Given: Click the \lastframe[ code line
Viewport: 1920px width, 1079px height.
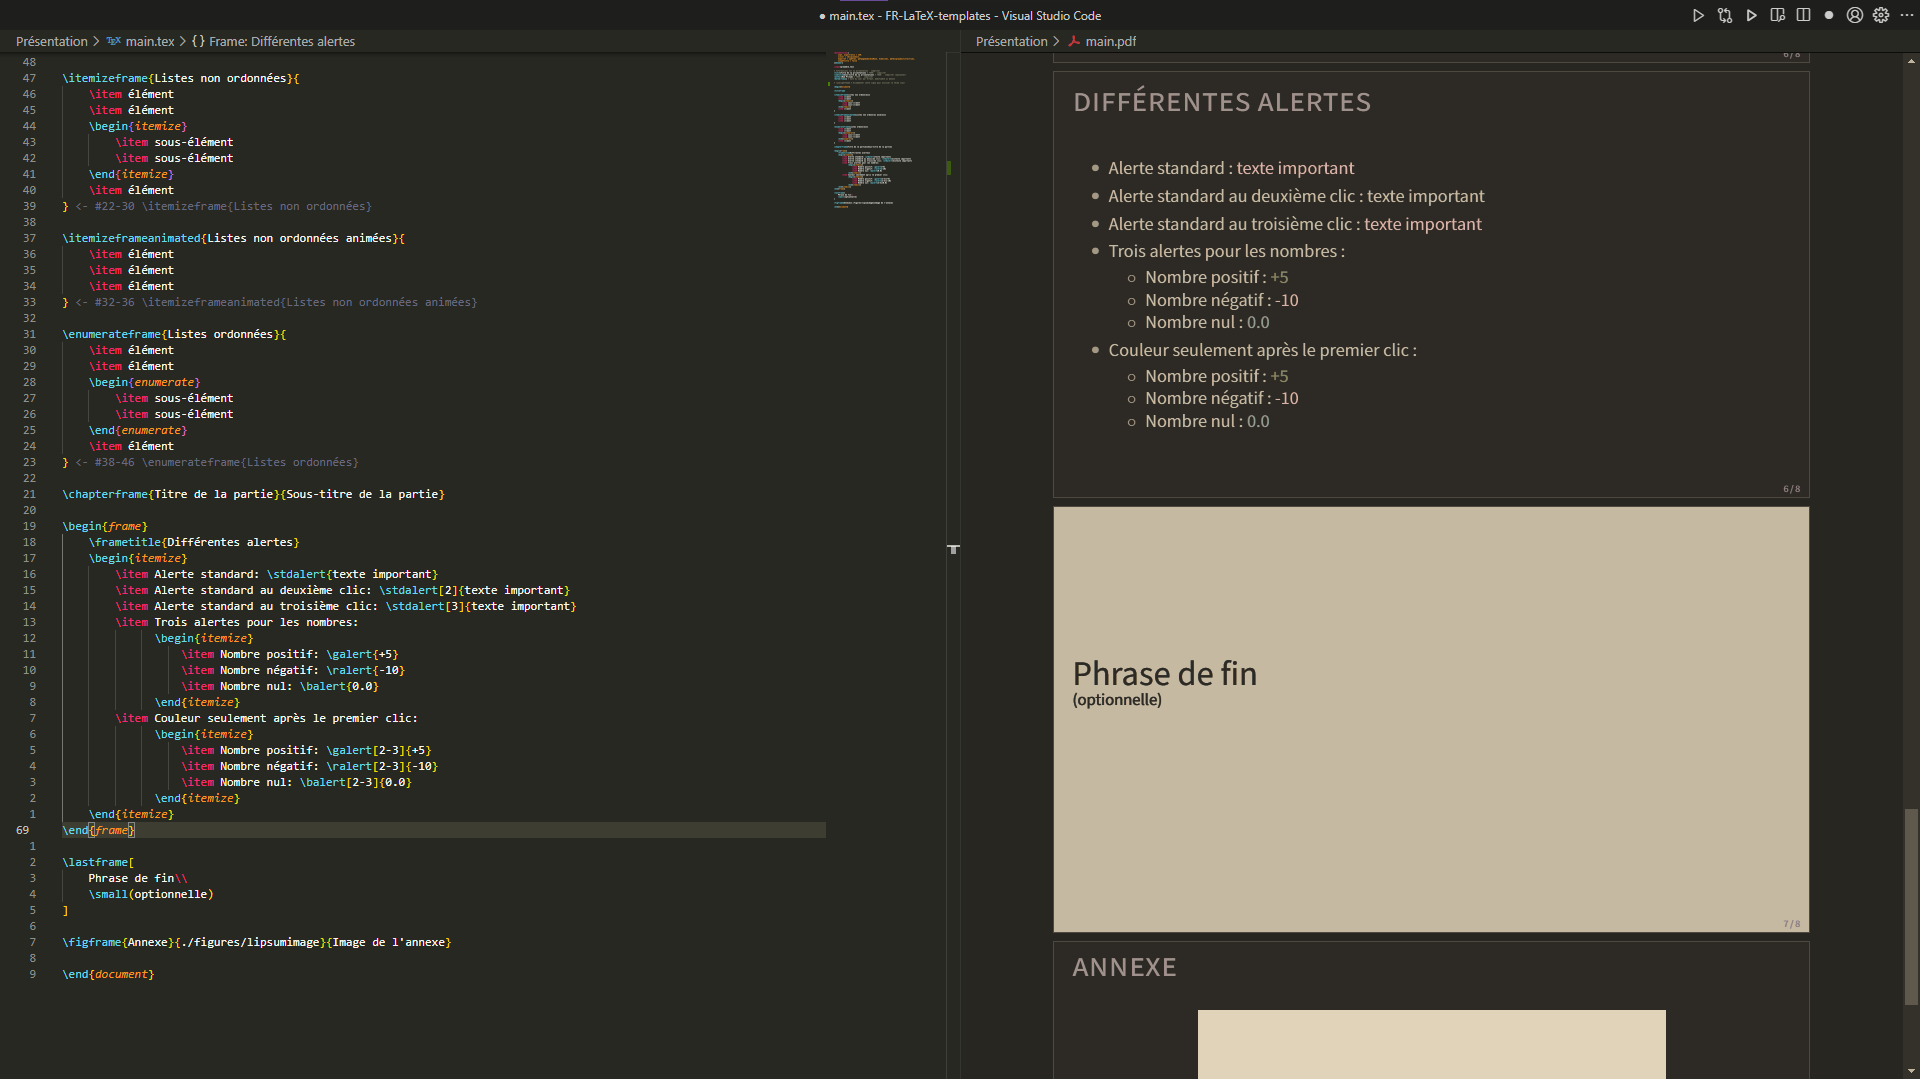Looking at the screenshot, I should pos(98,862).
